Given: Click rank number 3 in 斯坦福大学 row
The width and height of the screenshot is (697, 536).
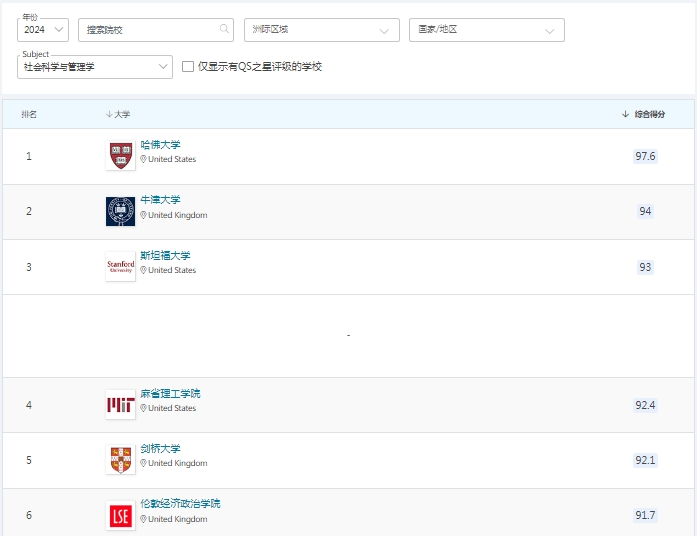Looking at the screenshot, I should (29, 267).
